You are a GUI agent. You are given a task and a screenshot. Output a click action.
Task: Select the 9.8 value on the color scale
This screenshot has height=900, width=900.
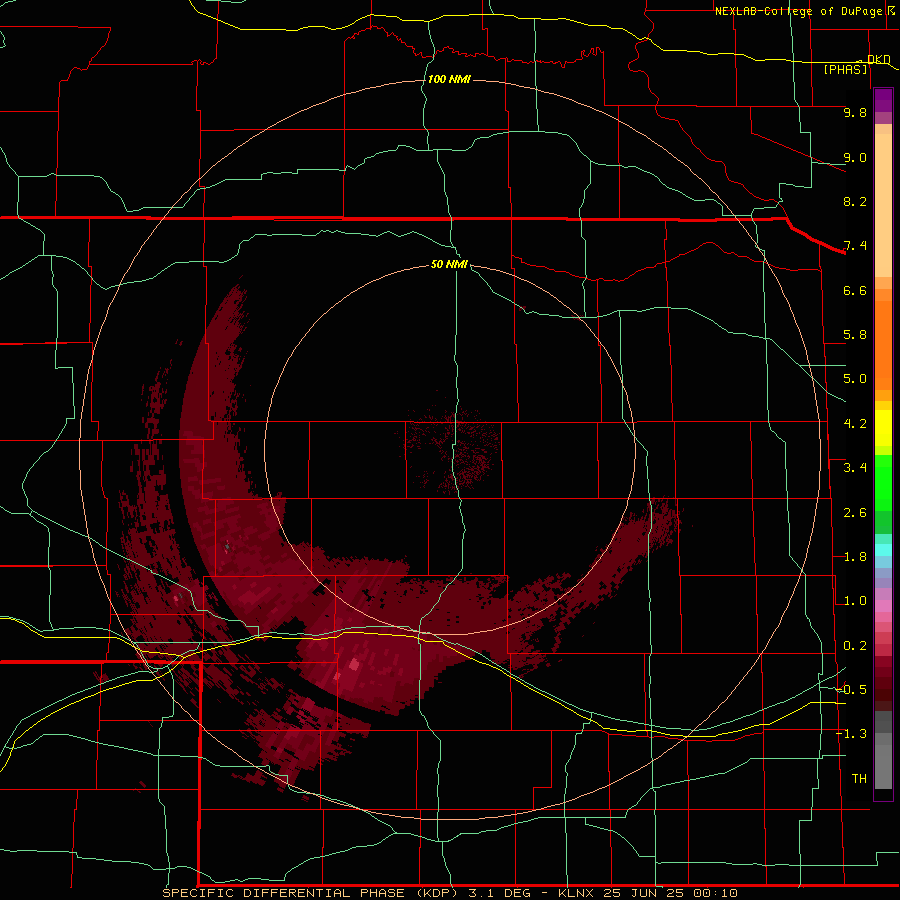(855, 112)
